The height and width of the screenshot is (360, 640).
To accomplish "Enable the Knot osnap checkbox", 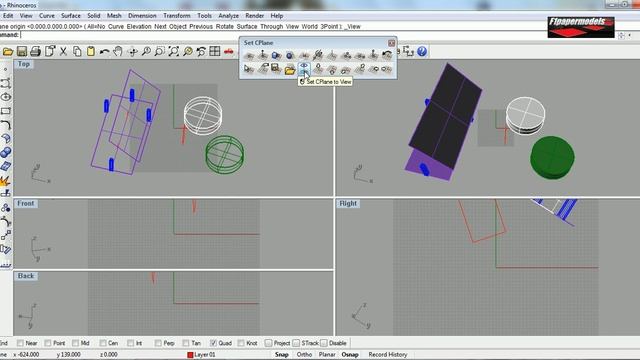I will pyautogui.click(x=241, y=343).
